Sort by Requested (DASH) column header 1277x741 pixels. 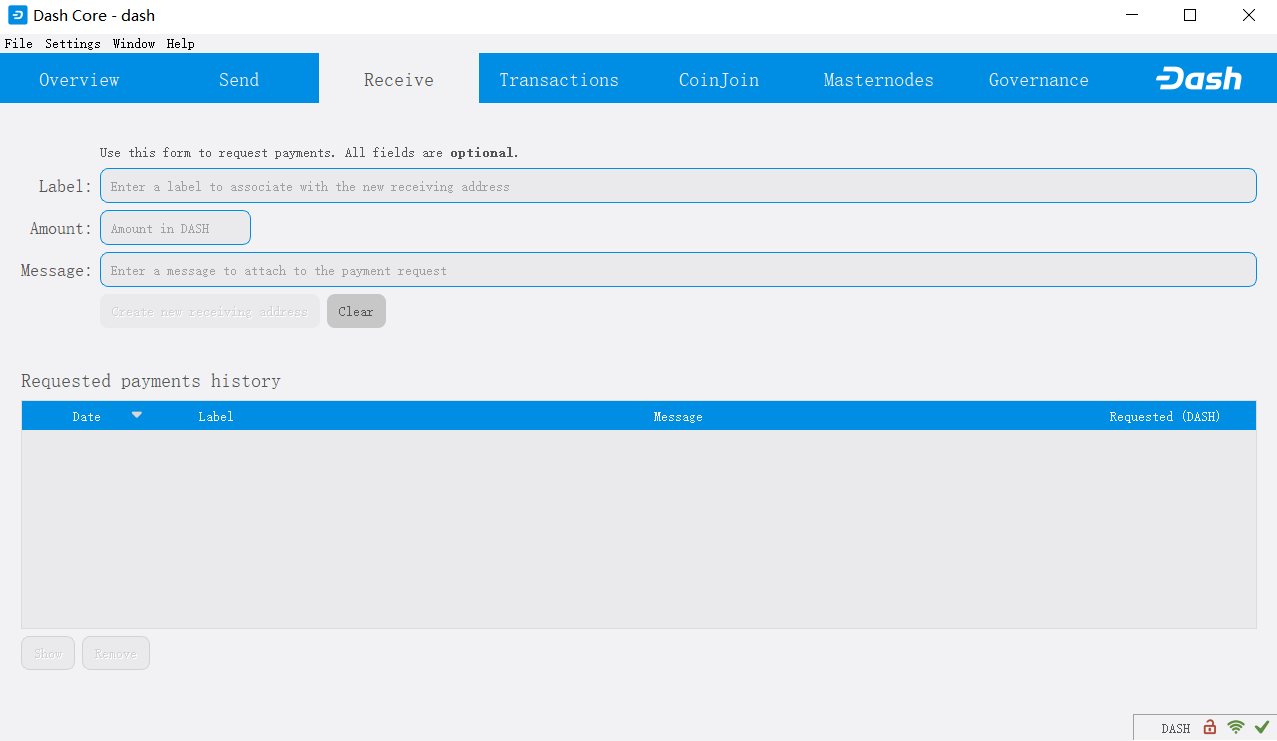click(x=1165, y=416)
